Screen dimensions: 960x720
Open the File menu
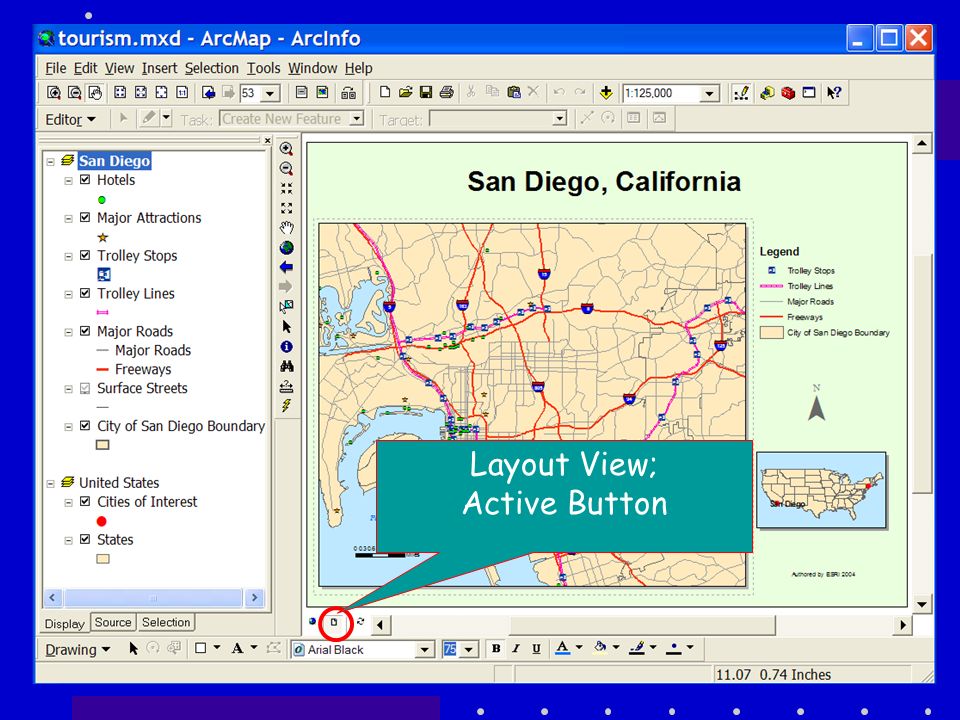[x=55, y=68]
